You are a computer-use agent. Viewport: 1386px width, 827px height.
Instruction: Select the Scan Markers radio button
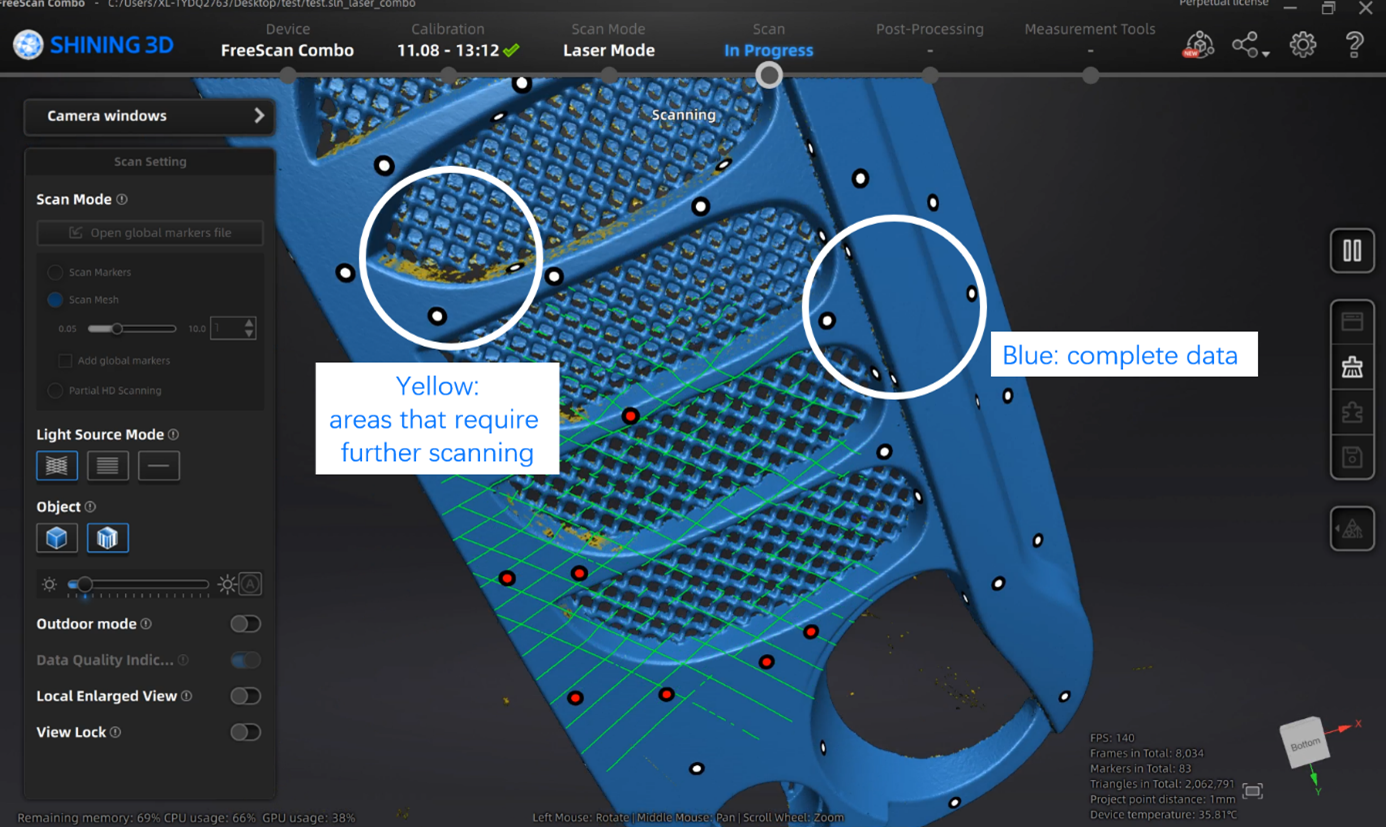(55, 272)
